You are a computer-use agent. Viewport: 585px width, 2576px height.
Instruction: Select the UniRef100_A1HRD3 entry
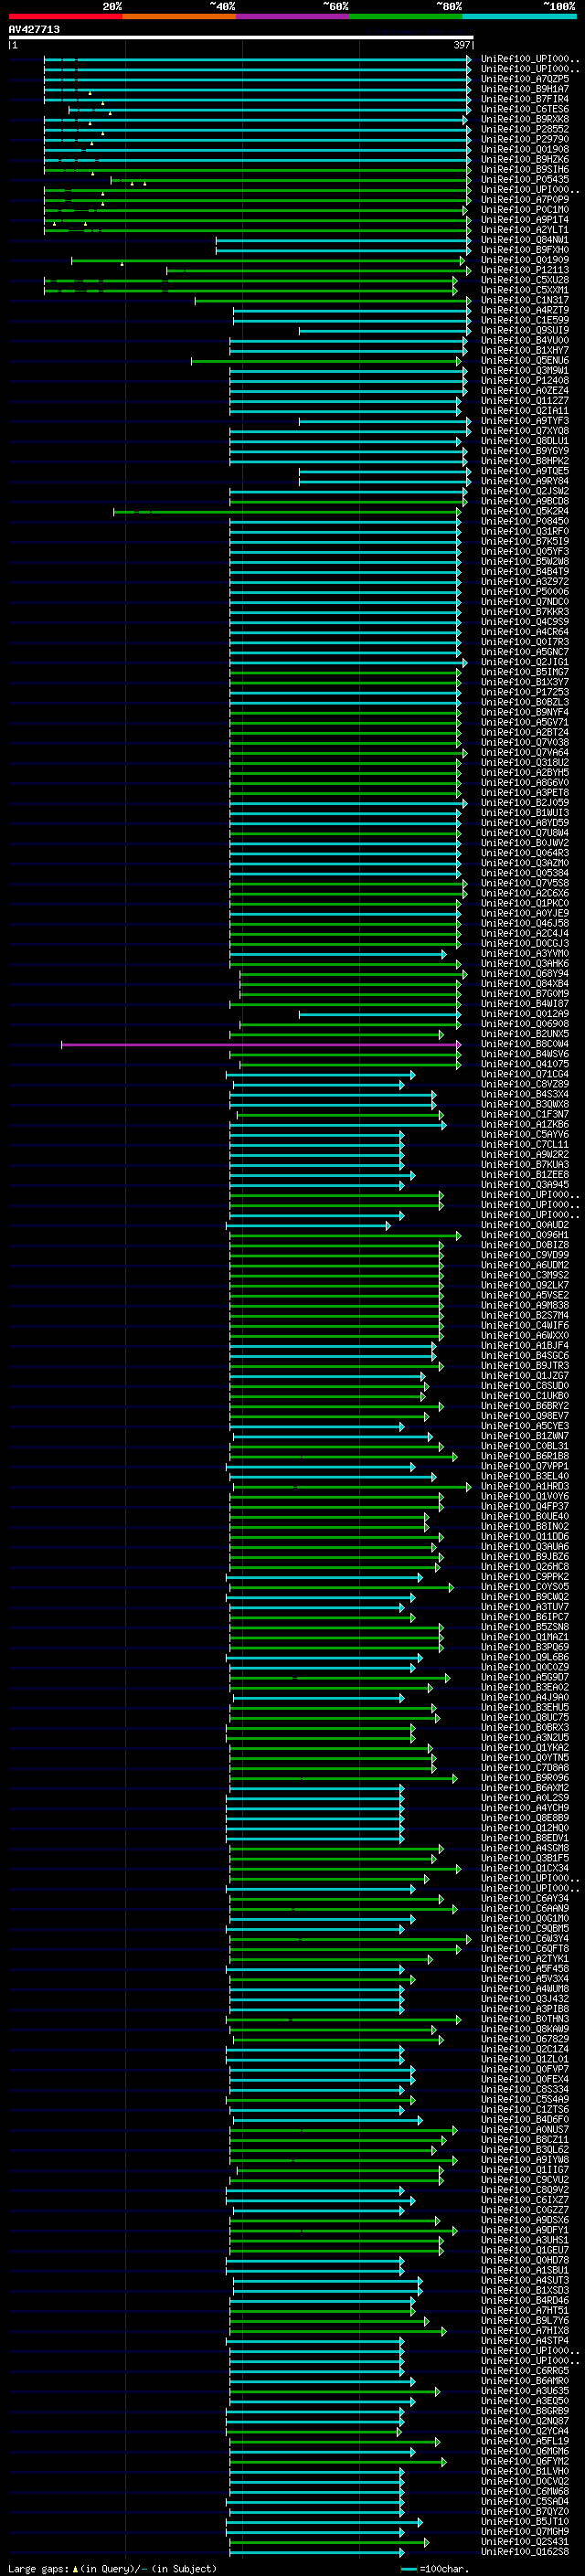click(x=525, y=1486)
